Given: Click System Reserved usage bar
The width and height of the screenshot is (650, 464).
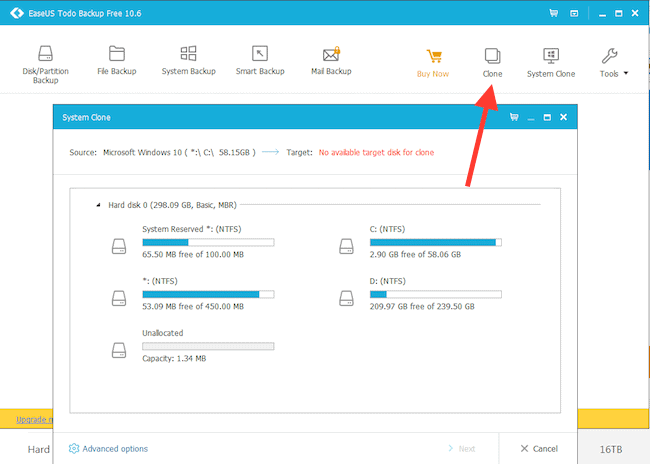Looking at the screenshot, I should (x=208, y=242).
